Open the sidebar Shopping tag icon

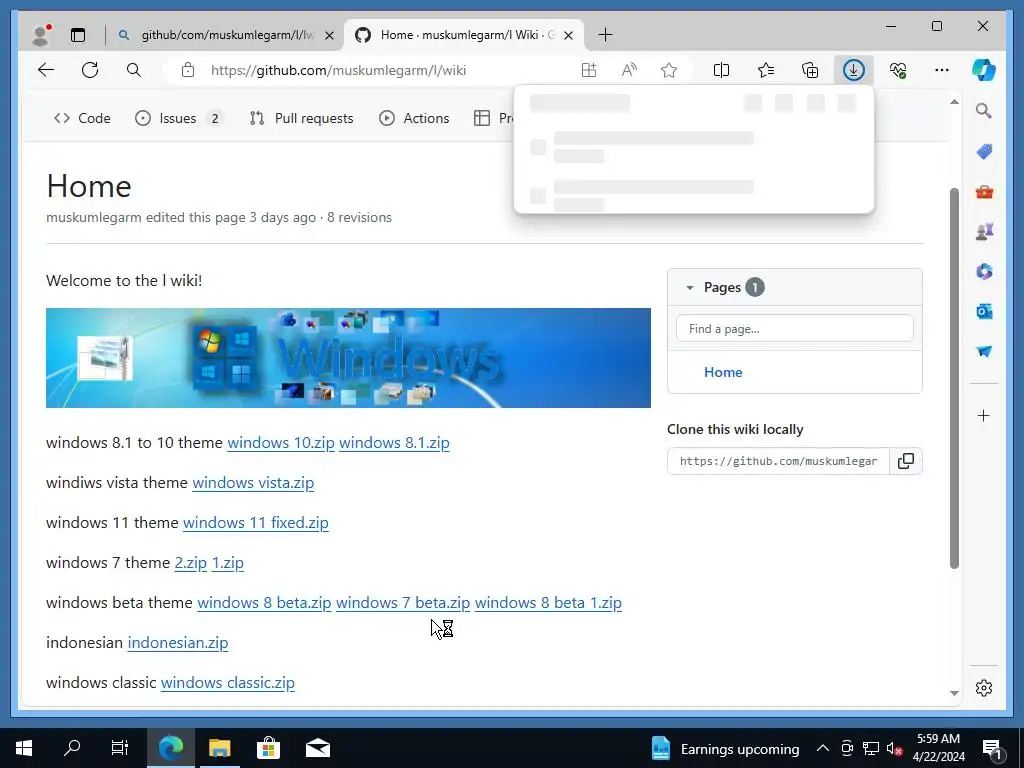984,152
